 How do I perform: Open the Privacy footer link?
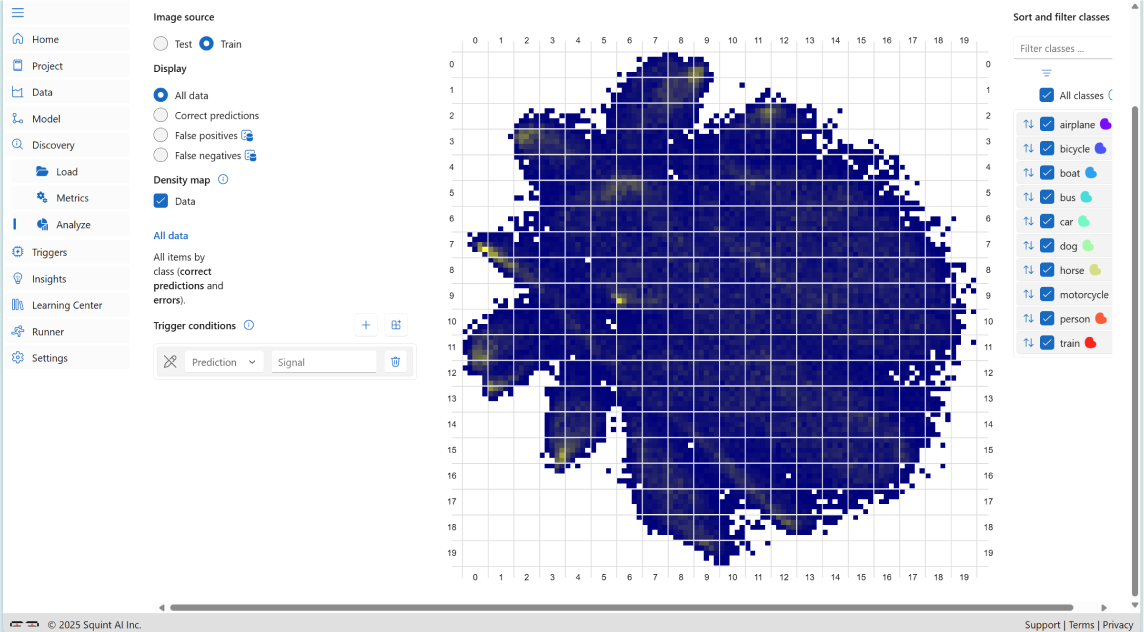(1118, 625)
